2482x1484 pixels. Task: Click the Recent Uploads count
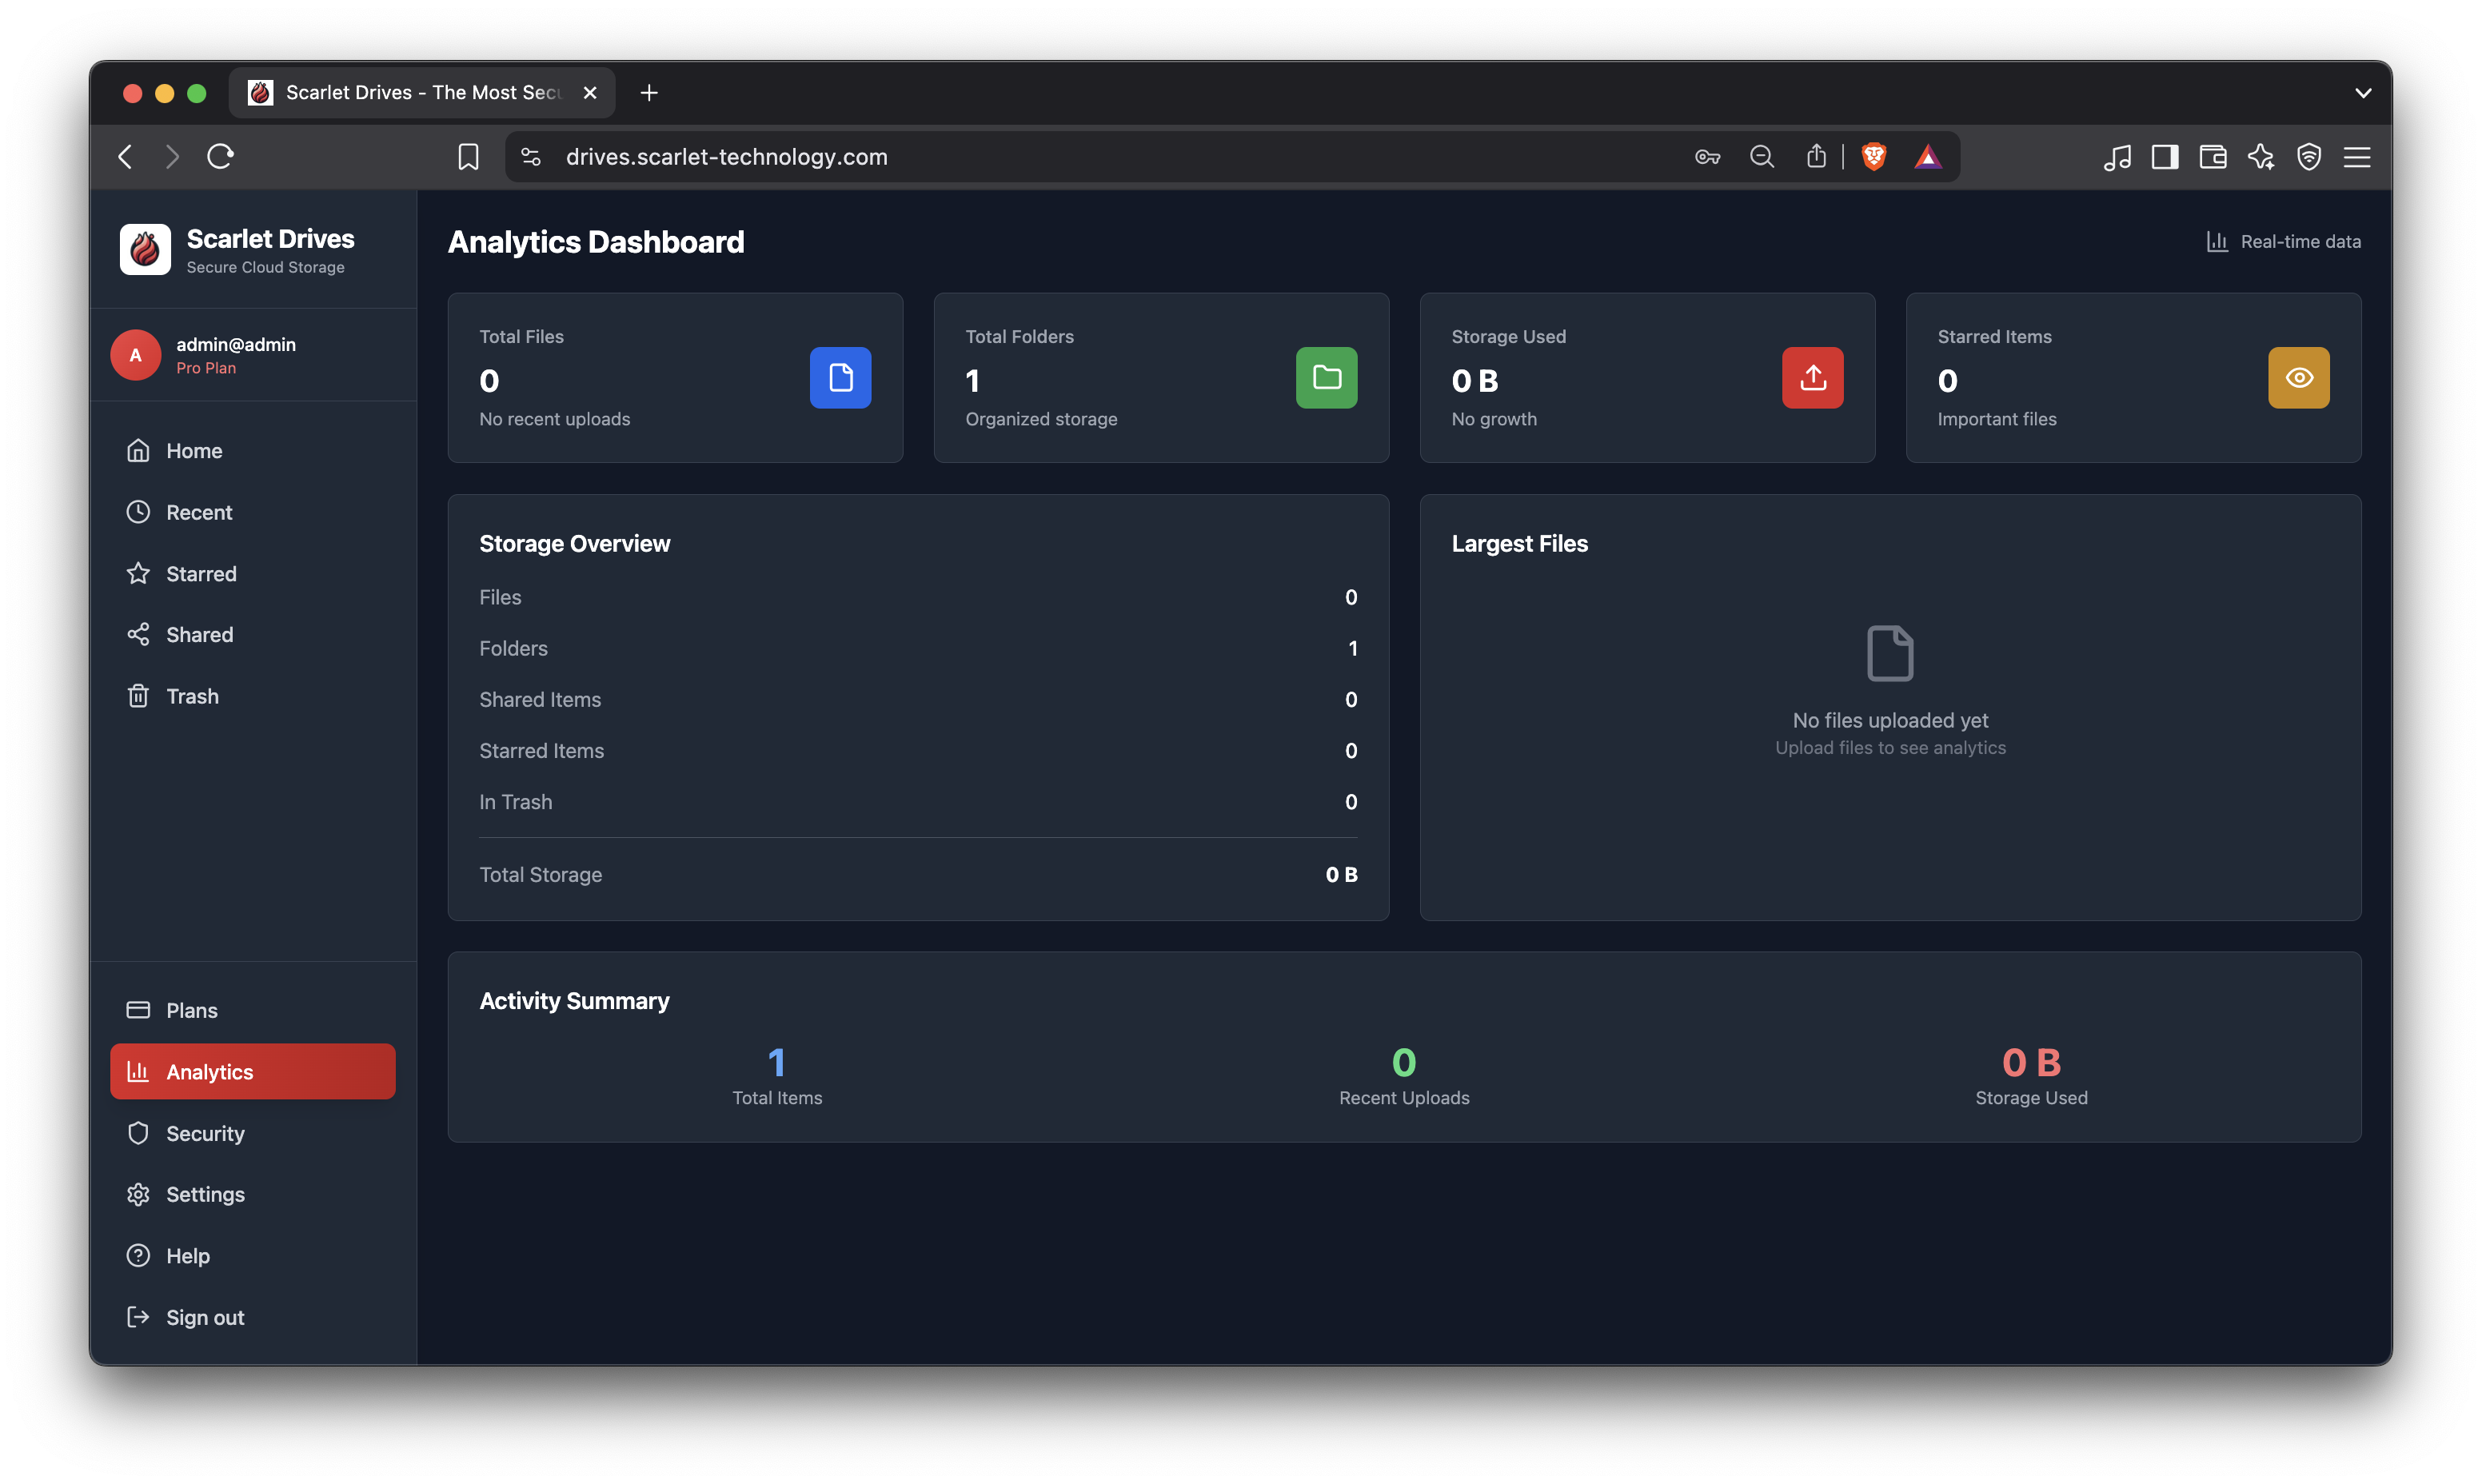(1404, 1062)
